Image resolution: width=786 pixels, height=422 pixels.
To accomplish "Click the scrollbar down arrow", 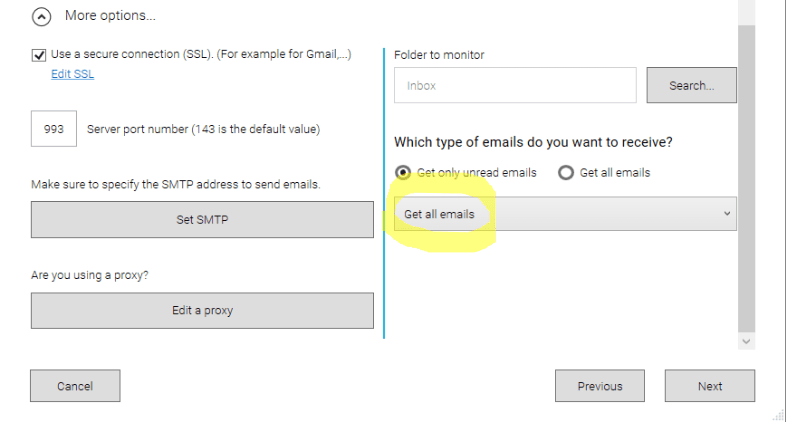I will [746, 341].
